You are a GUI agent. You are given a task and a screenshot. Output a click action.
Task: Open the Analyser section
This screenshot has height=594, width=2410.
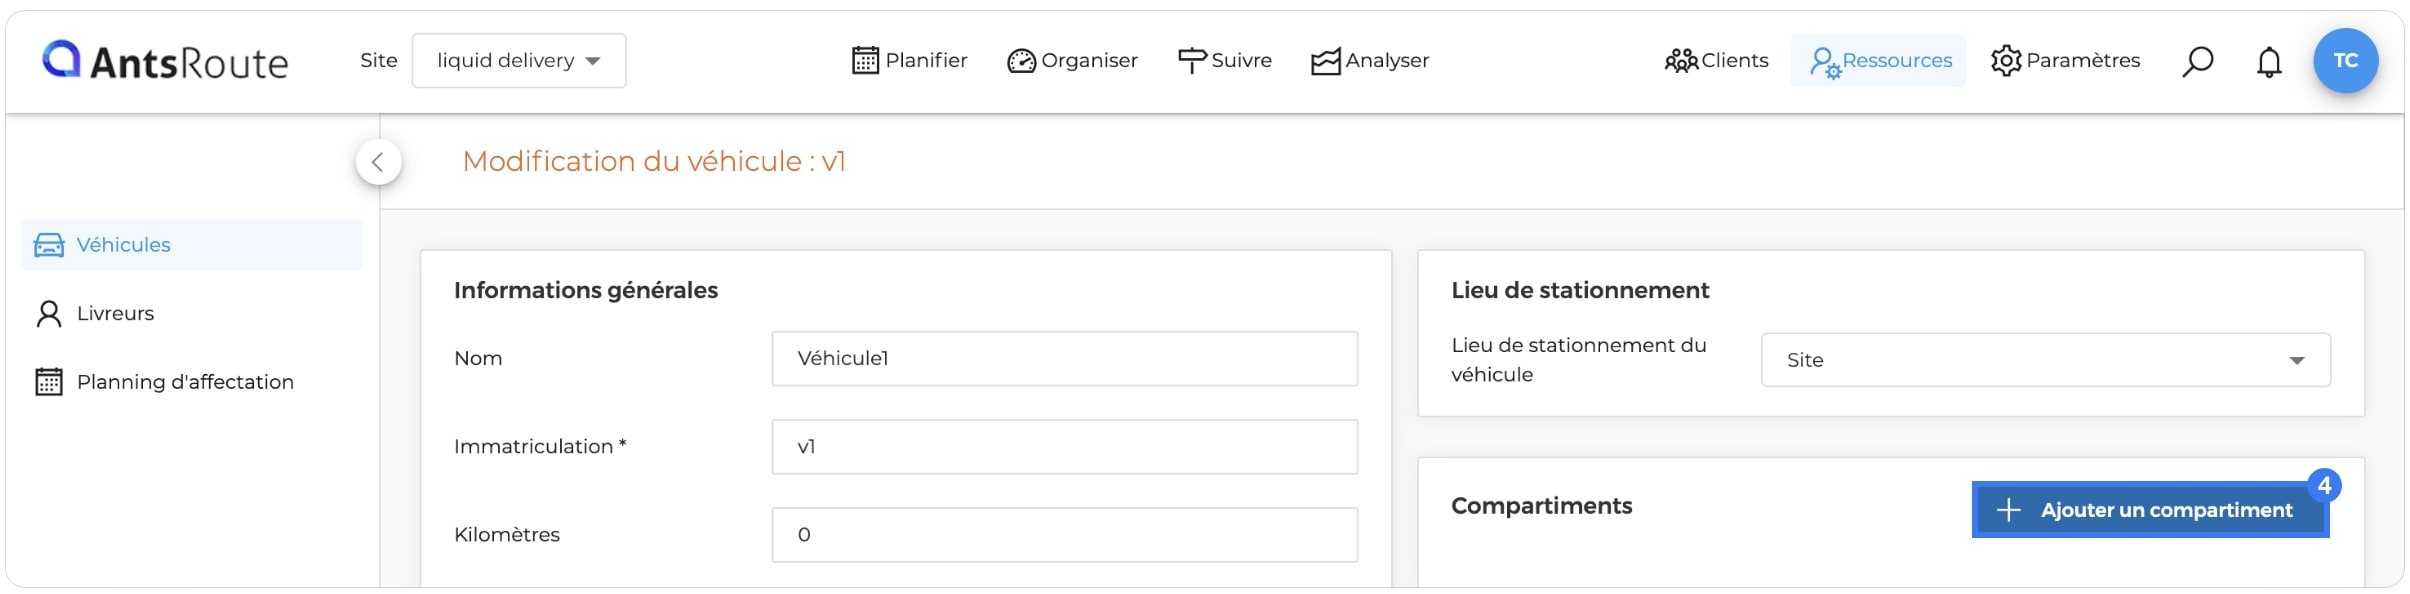tap(1370, 61)
